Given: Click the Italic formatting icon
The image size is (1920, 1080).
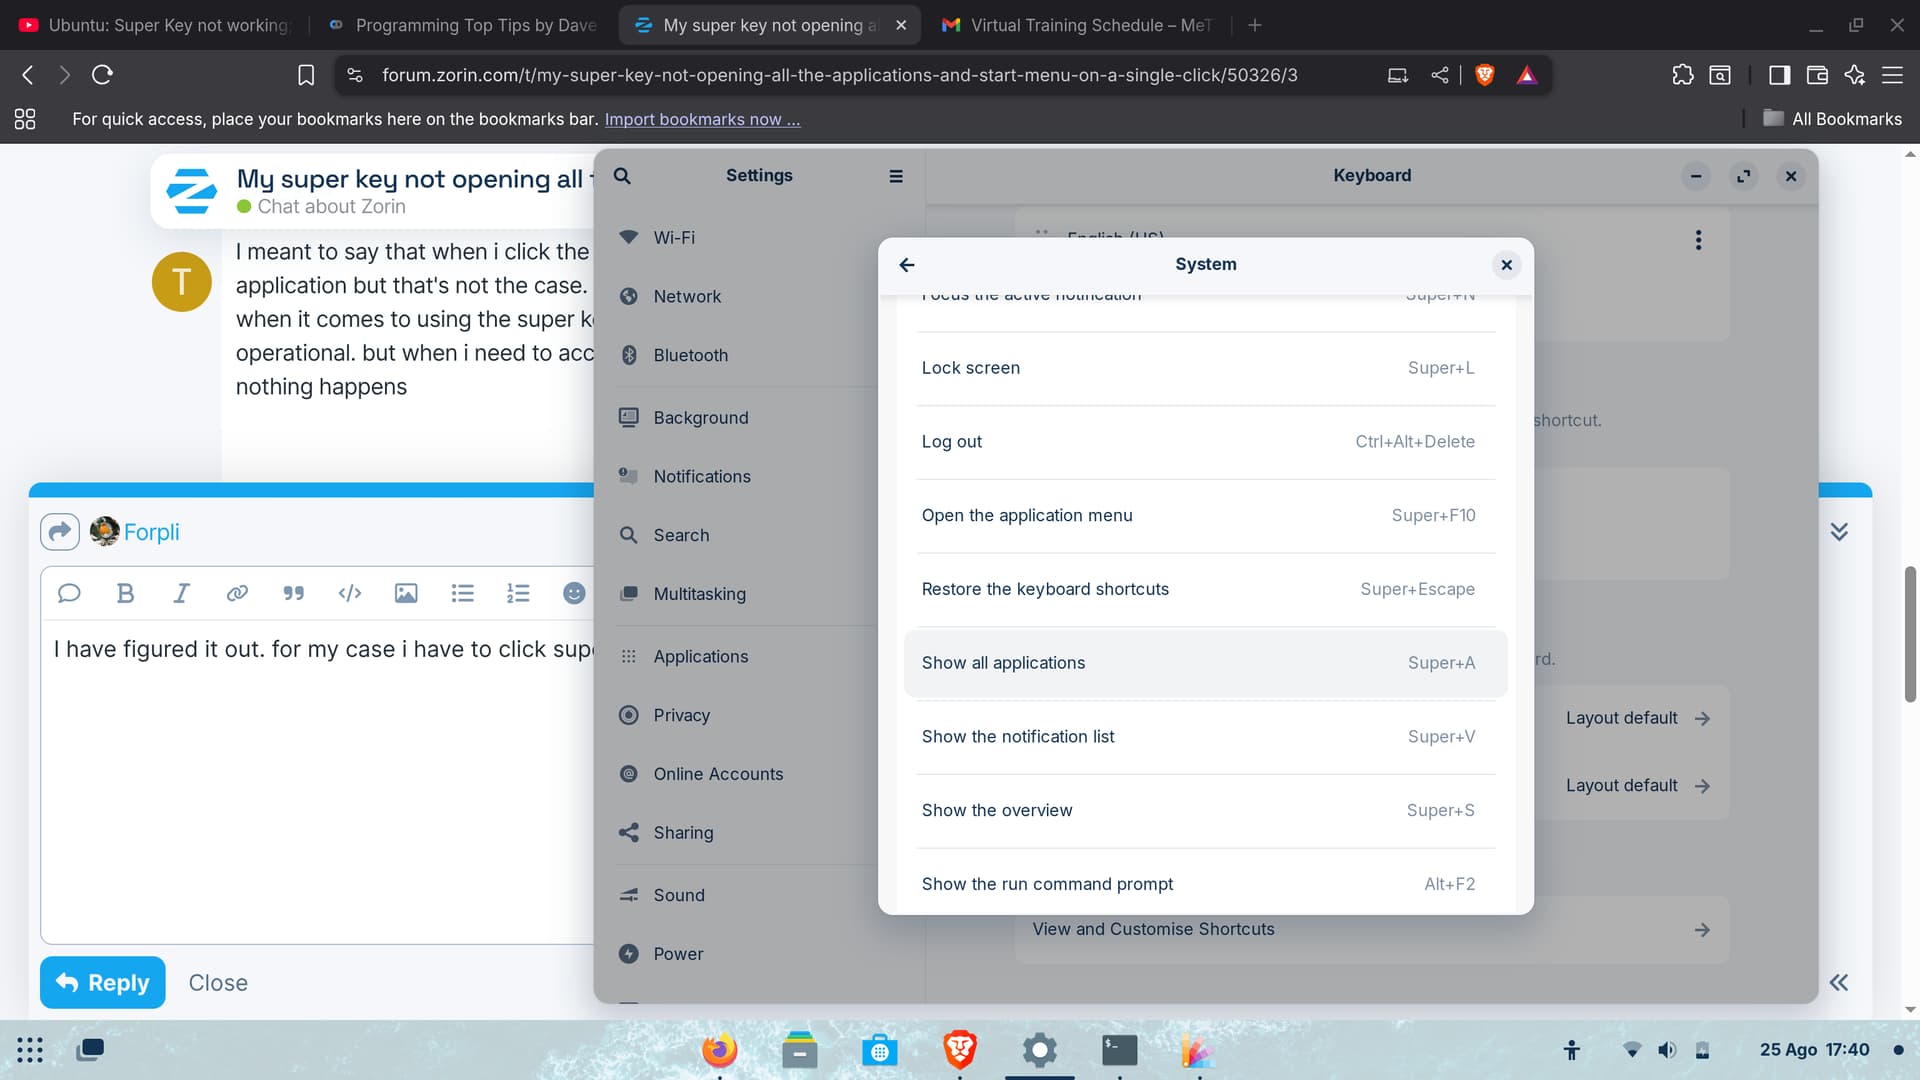Looking at the screenshot, I should coord(181,593).
